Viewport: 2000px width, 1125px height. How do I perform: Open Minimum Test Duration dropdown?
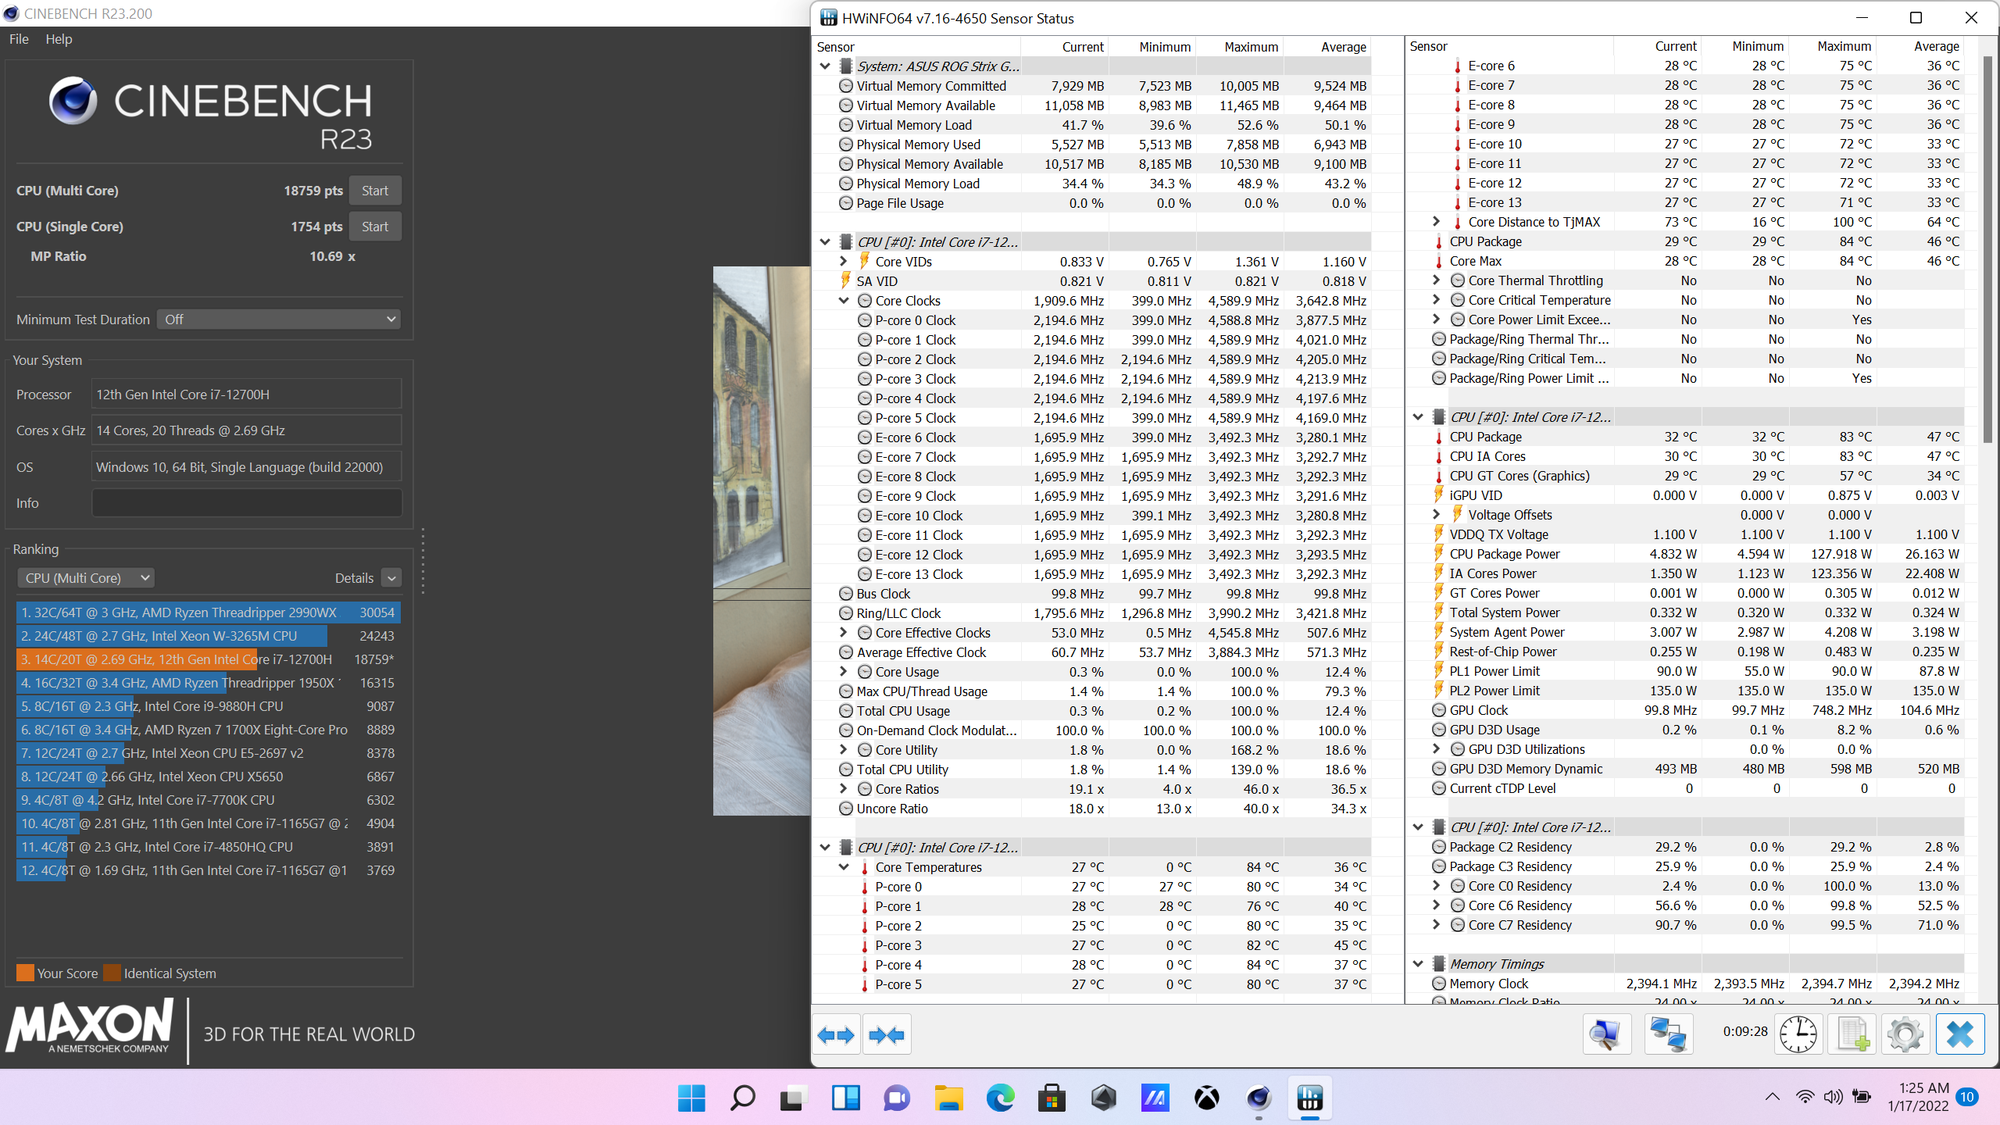pos(279,319)
